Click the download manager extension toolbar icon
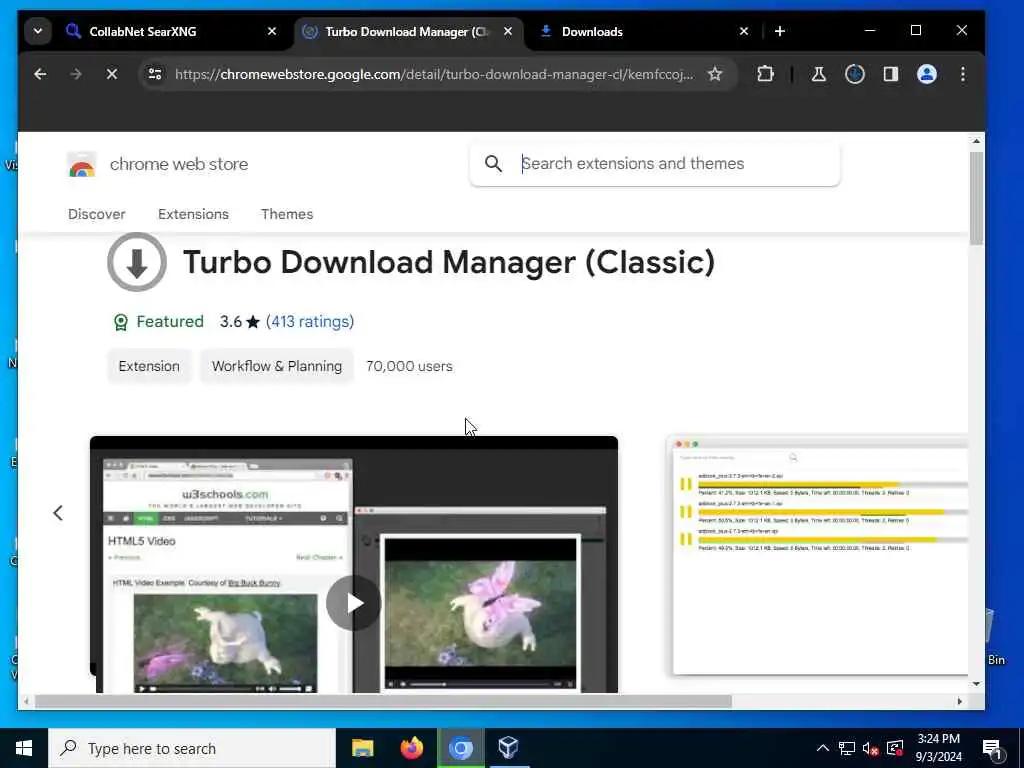1024x768 pixels. click(855, 74)
